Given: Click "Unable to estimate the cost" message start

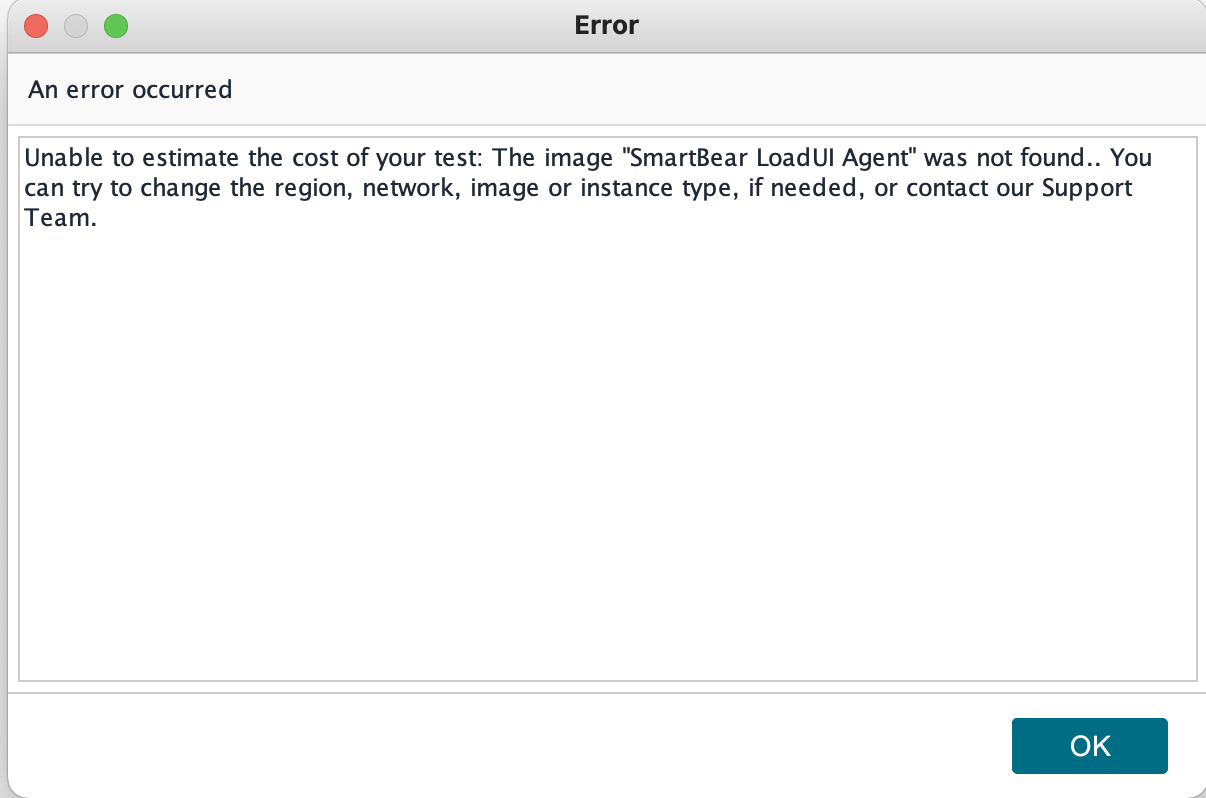Looking at the screenshot, I should pos(130,158).
